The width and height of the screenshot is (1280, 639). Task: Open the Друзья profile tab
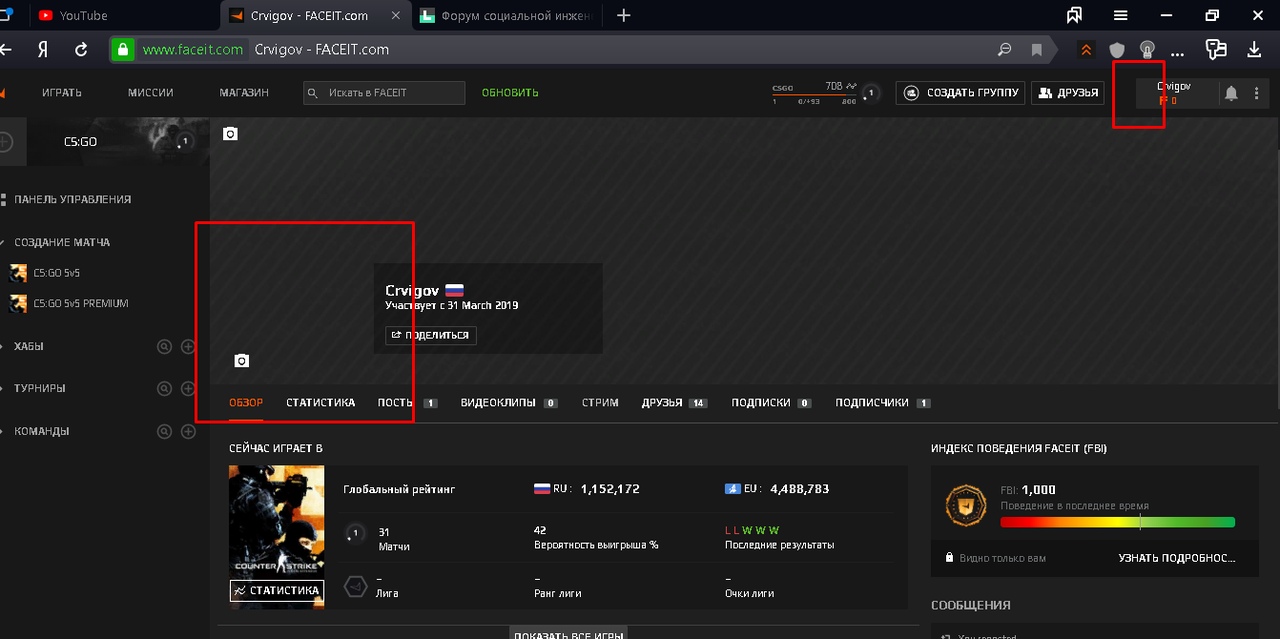coord(662,403)
